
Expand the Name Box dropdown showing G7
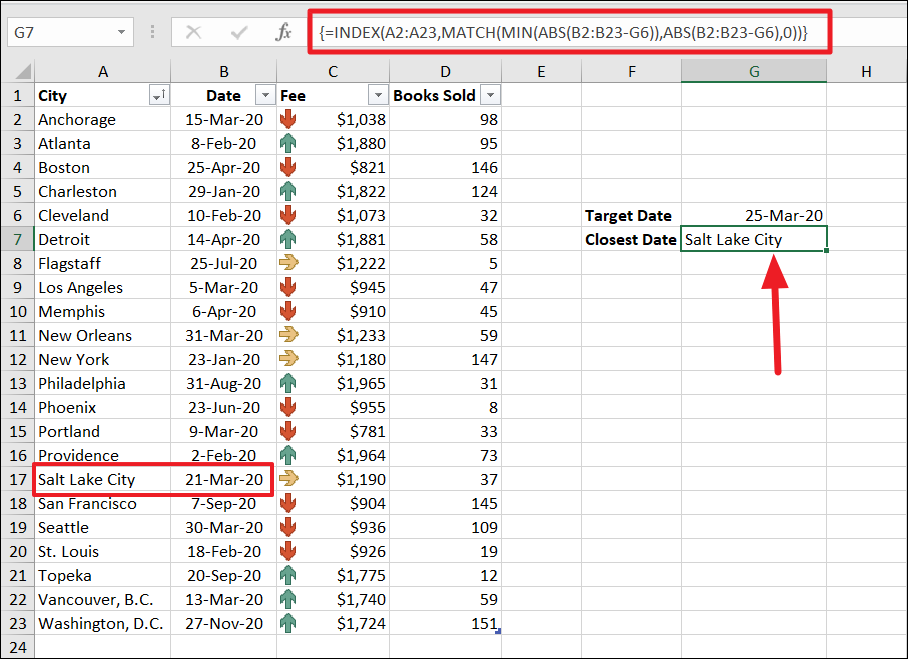119,32
